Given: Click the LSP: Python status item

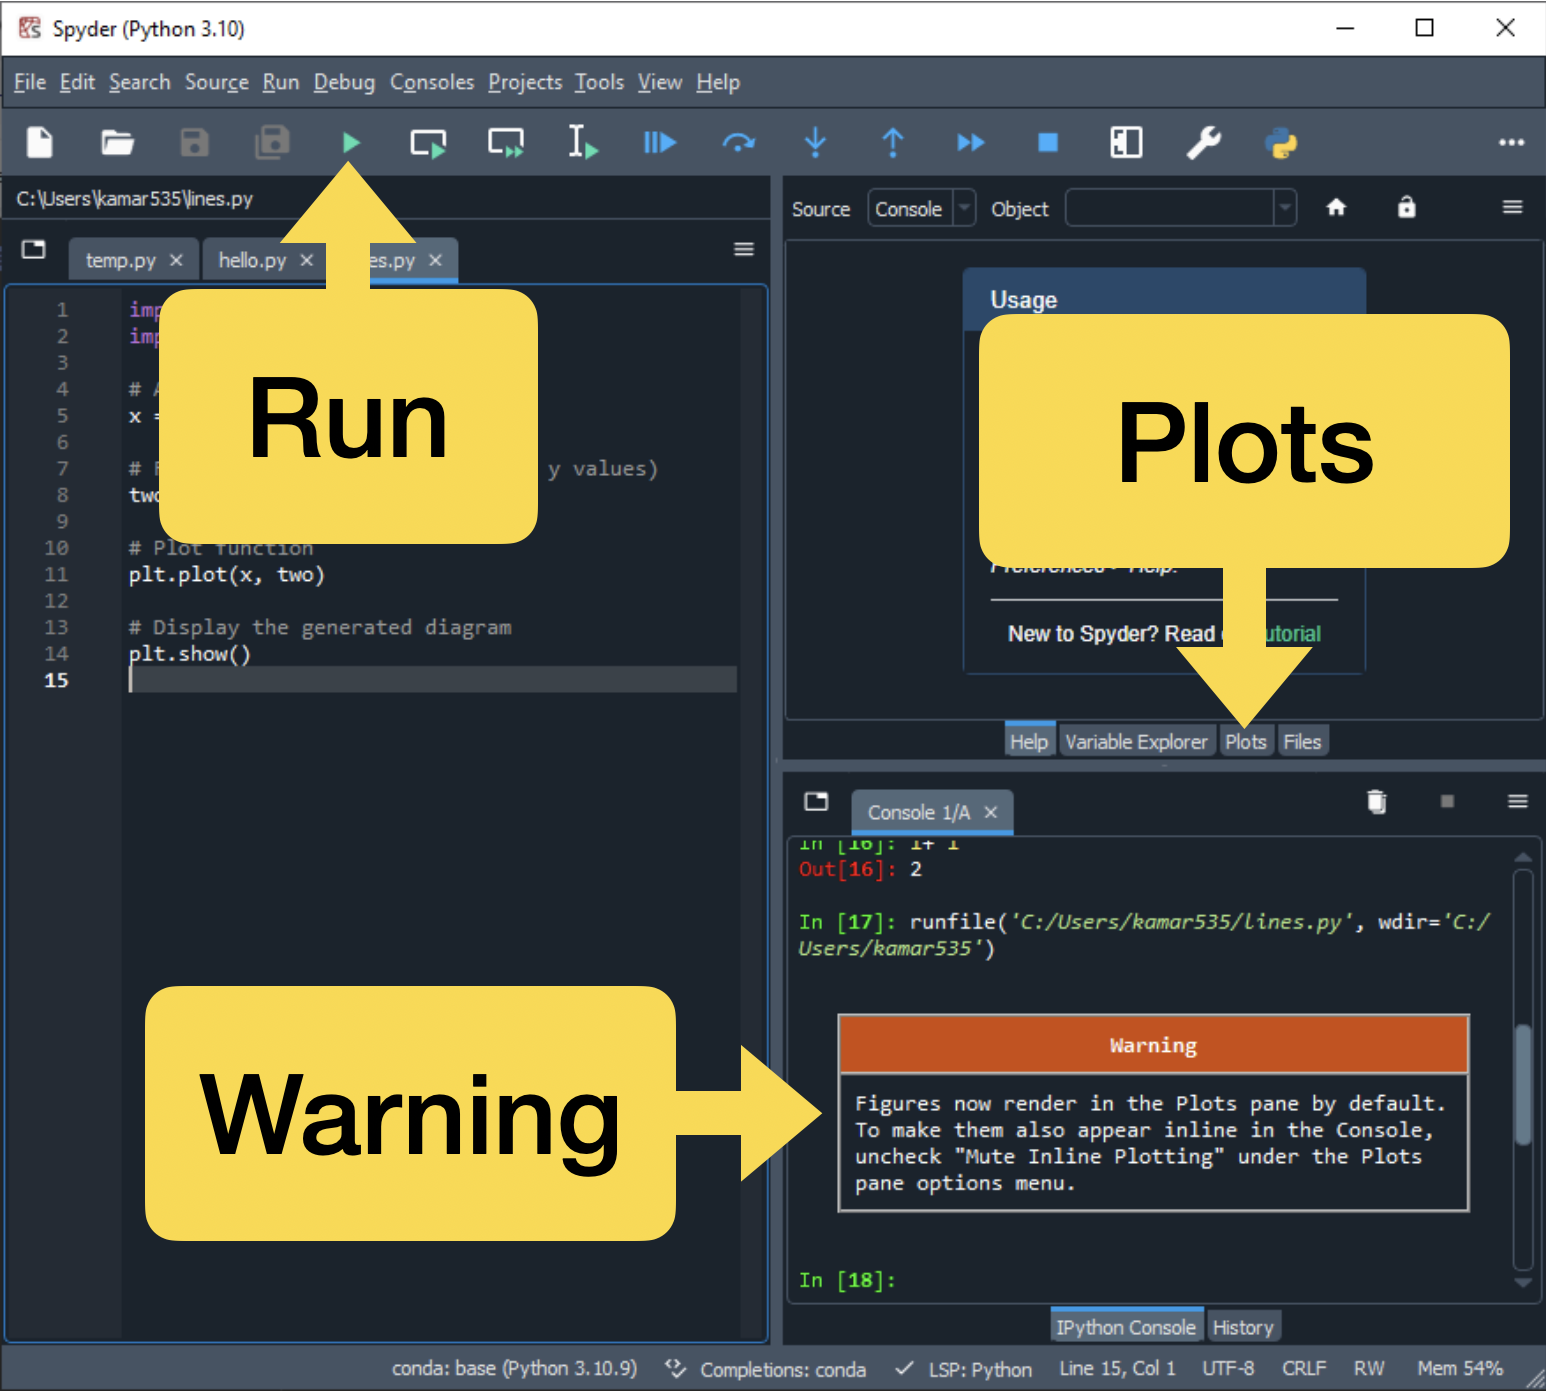Looking at the screenshot, I should coord(964,1369).
